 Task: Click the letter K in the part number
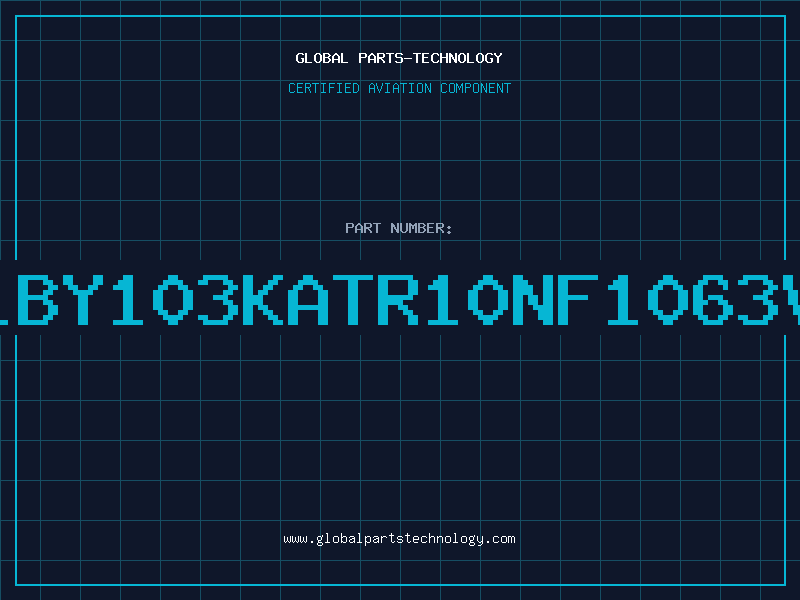[262, 299]
